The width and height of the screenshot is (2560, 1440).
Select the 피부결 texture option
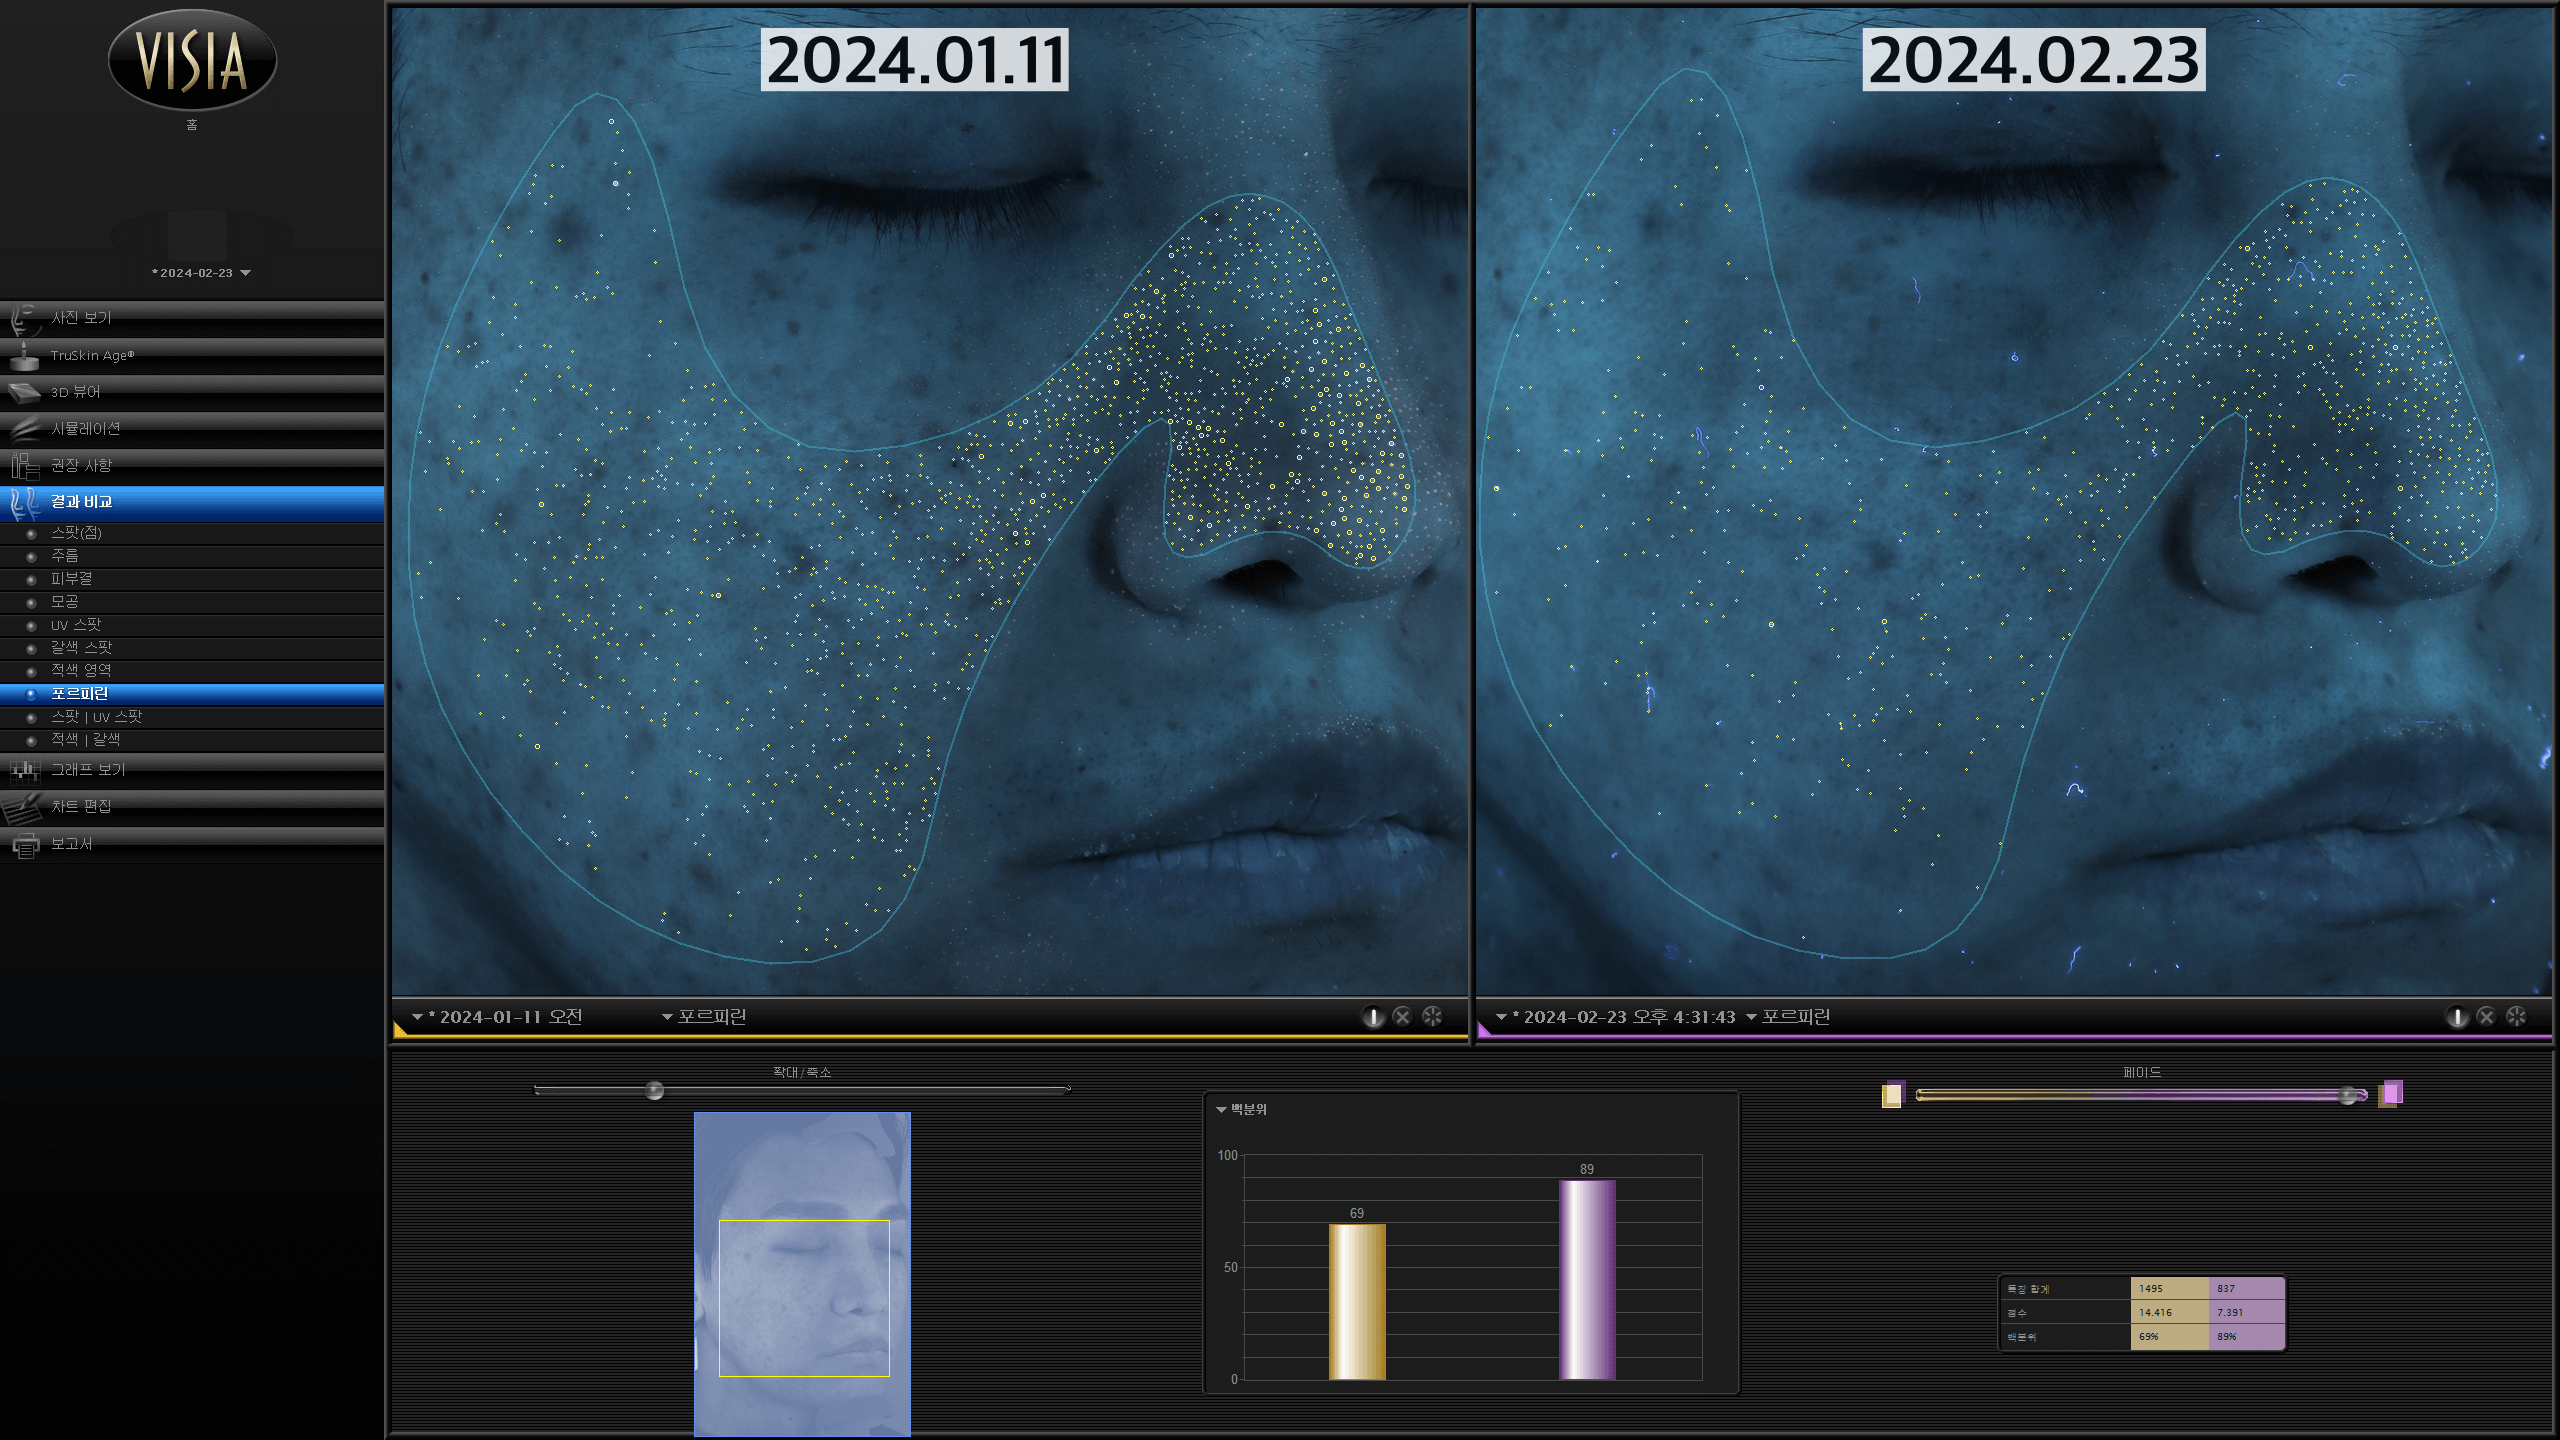tap(192, 579)
